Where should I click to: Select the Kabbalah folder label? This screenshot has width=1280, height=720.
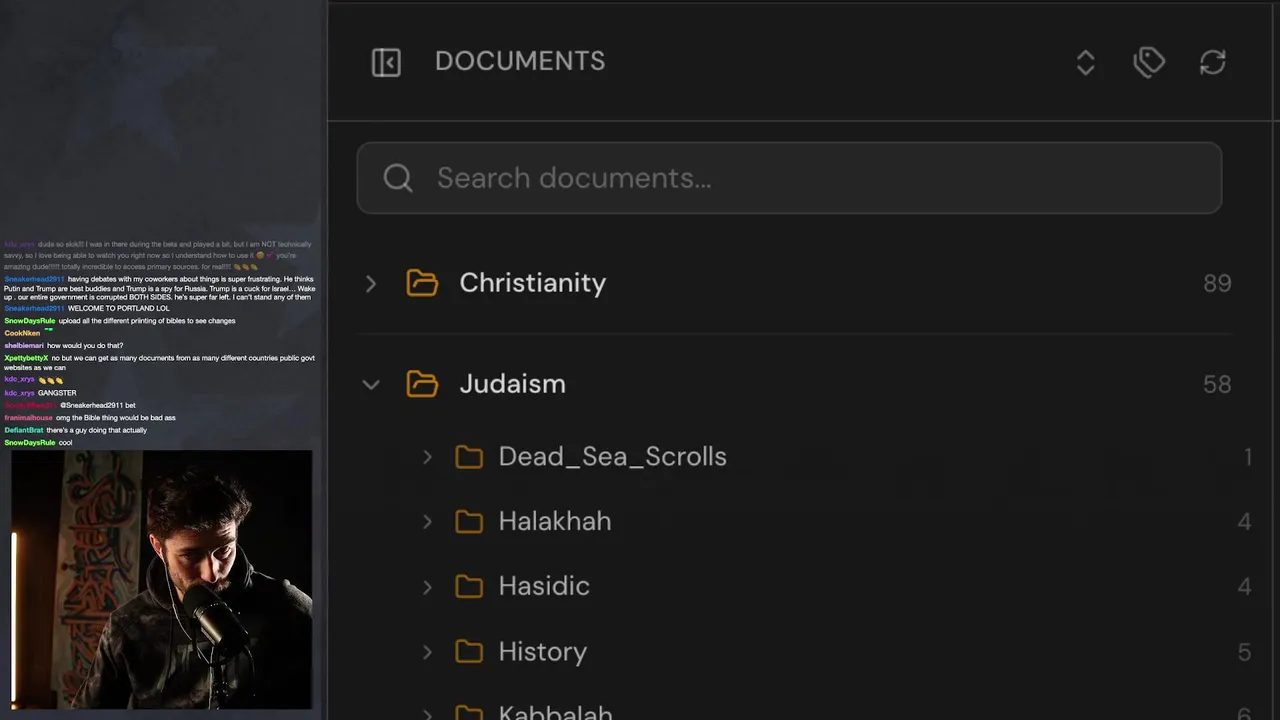tap(555, 712)
